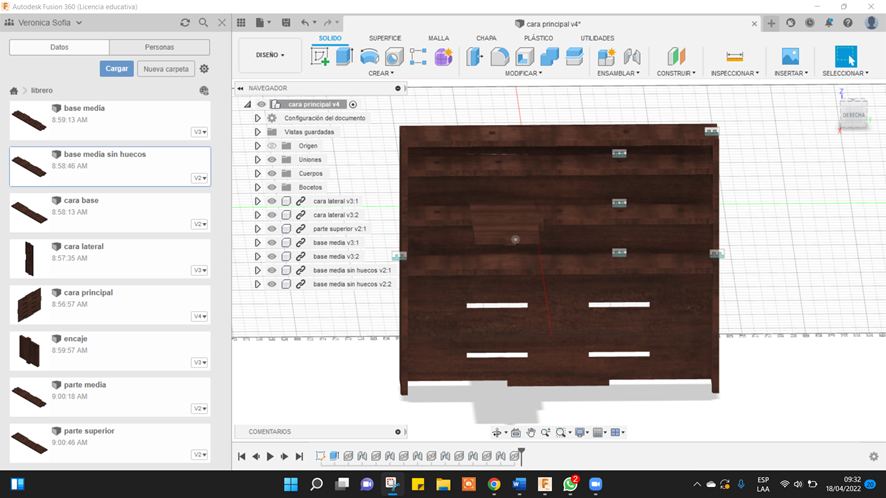Save the document with the save icon

pyautogui.click(x=286, y=23)
